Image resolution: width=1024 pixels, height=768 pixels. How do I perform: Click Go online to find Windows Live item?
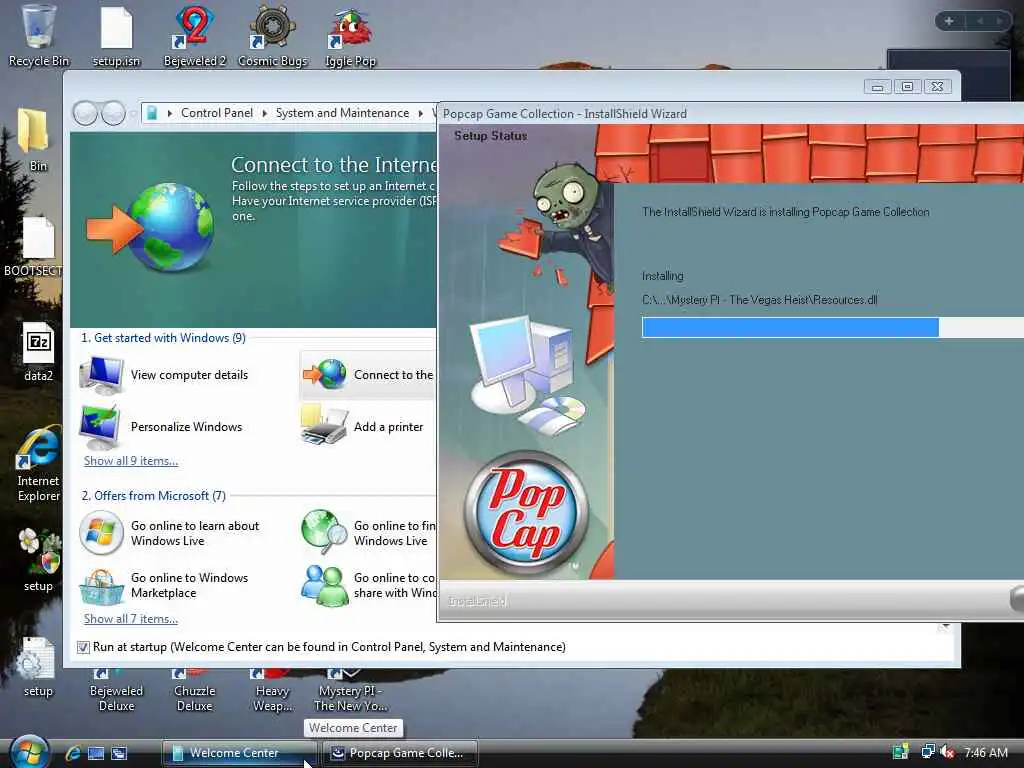click(368, 533)
